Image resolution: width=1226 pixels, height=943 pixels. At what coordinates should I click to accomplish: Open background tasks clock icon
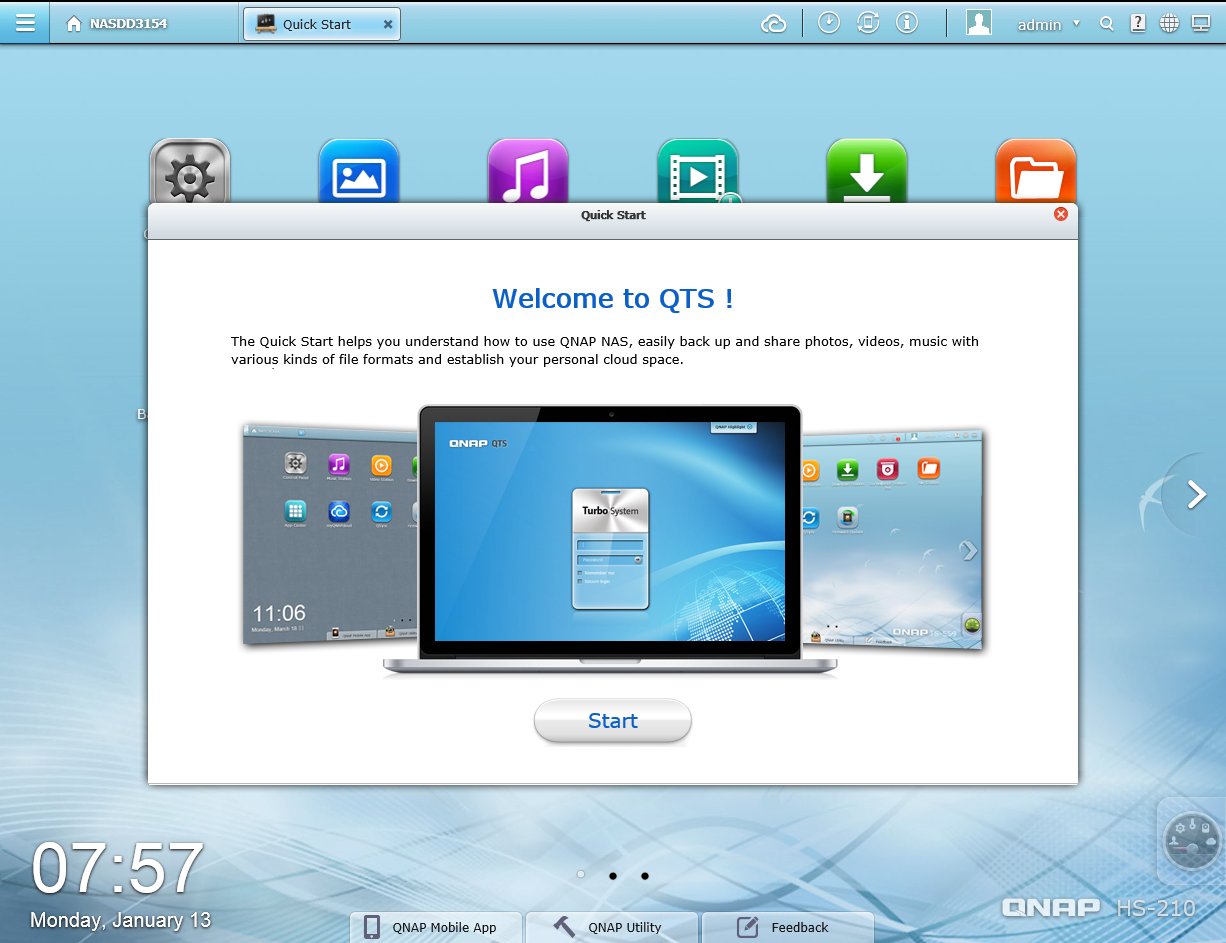click(829, 23)
